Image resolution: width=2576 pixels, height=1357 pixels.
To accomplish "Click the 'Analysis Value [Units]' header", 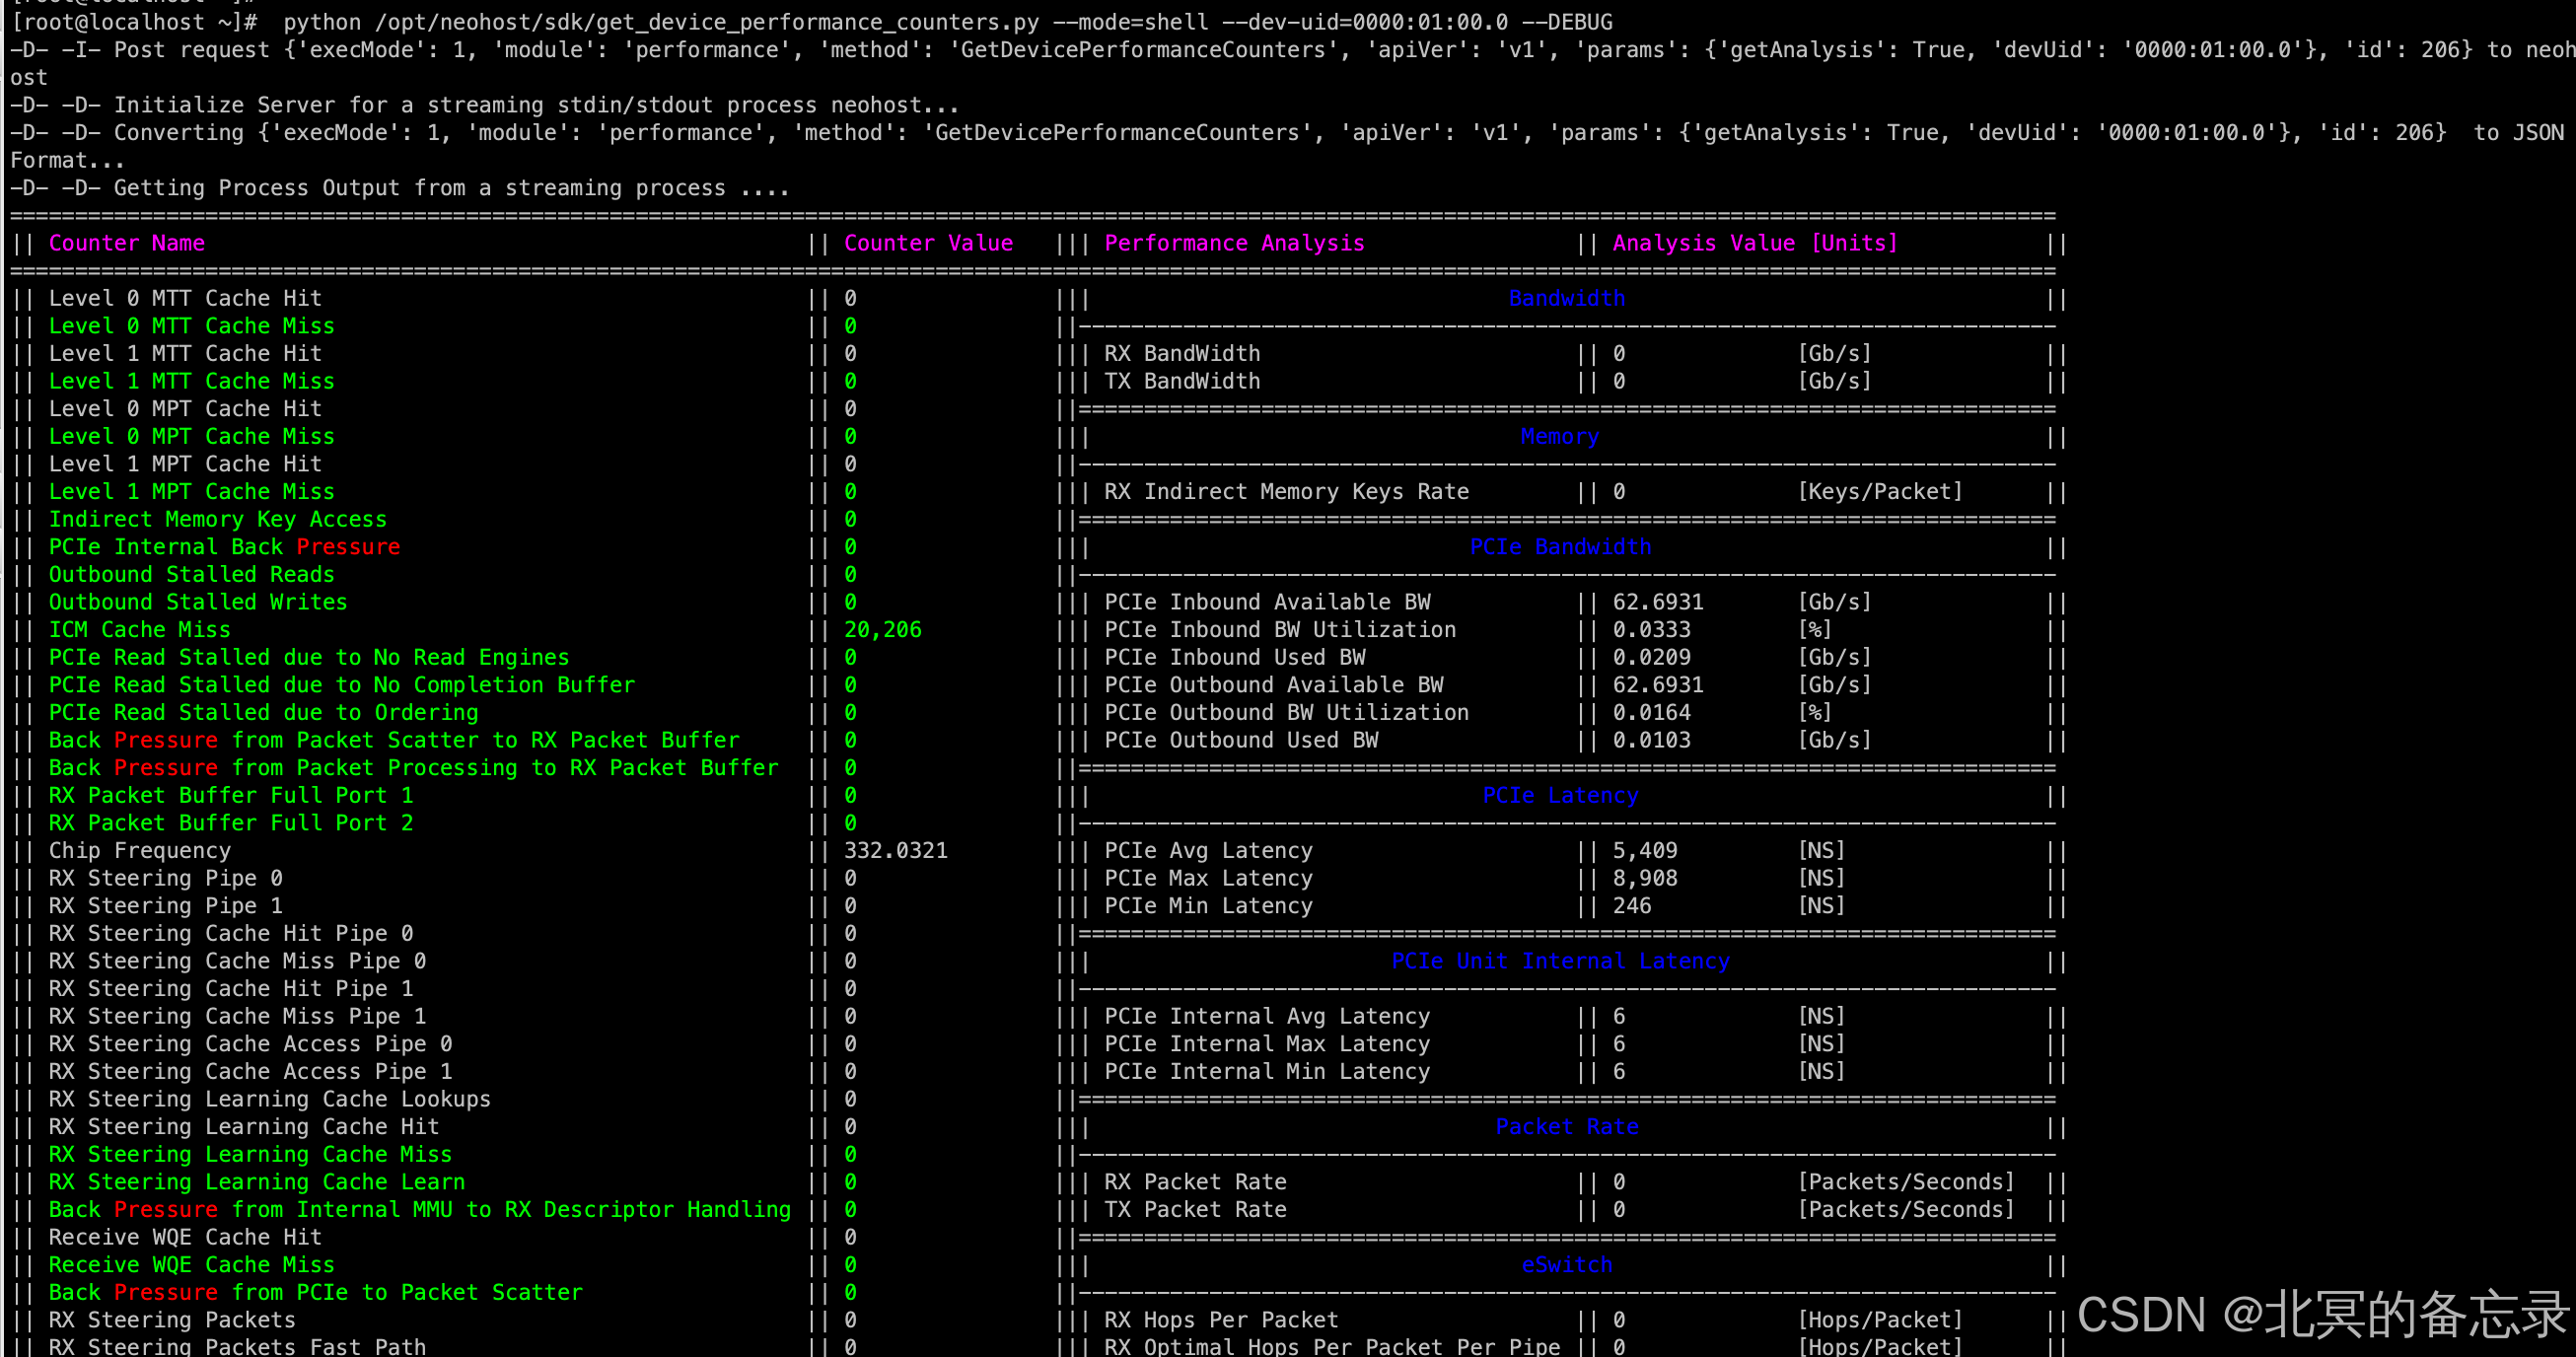I will point(1754,243).
